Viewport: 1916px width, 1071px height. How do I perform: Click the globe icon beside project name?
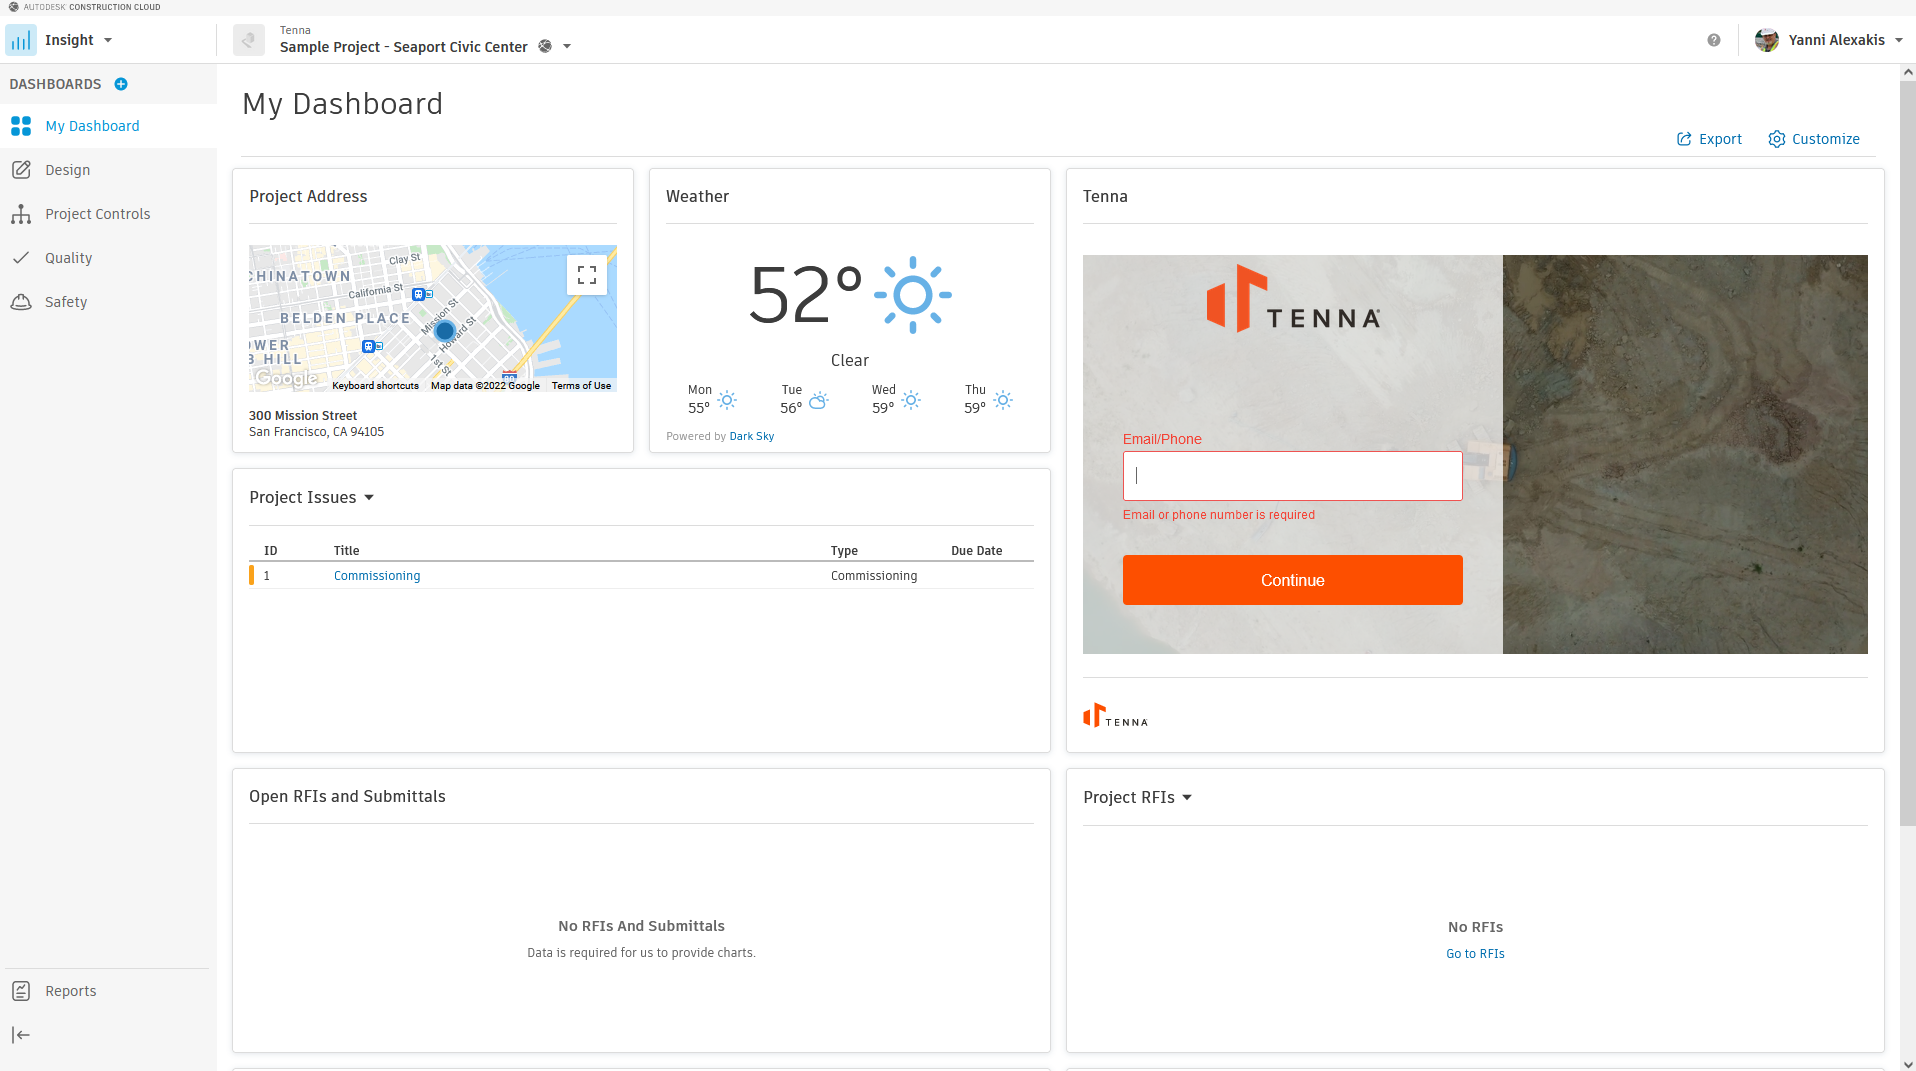(545, 46)
